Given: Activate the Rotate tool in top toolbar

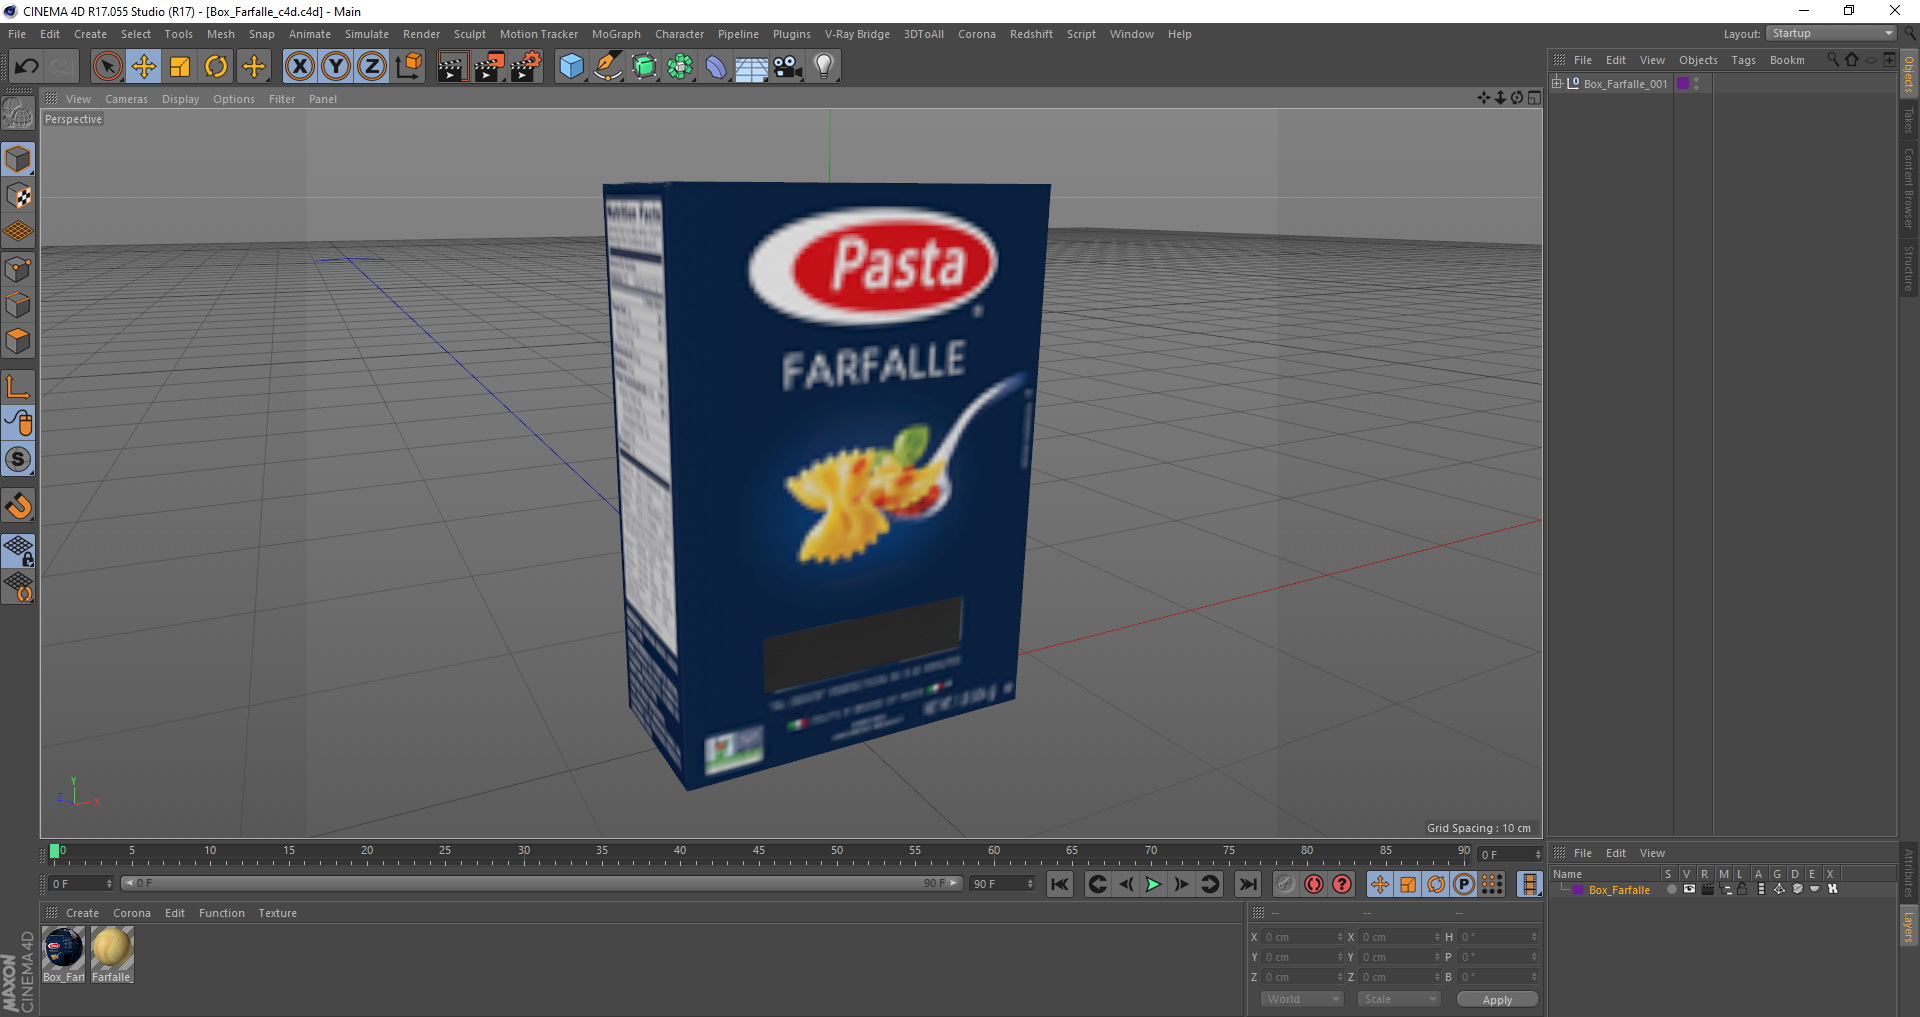Looking at the screenshot, I should click(x=216, y=67).
